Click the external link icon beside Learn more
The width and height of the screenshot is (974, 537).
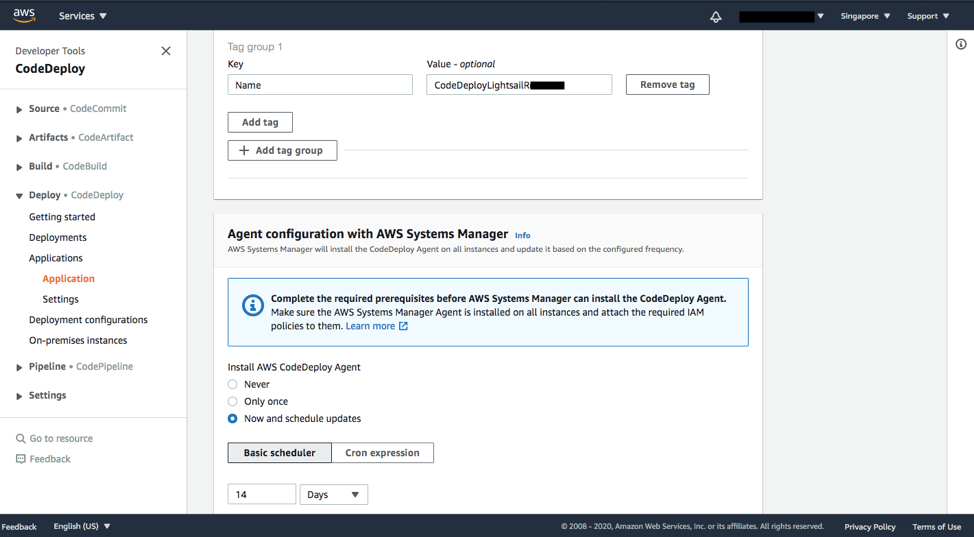click(403, 326)
